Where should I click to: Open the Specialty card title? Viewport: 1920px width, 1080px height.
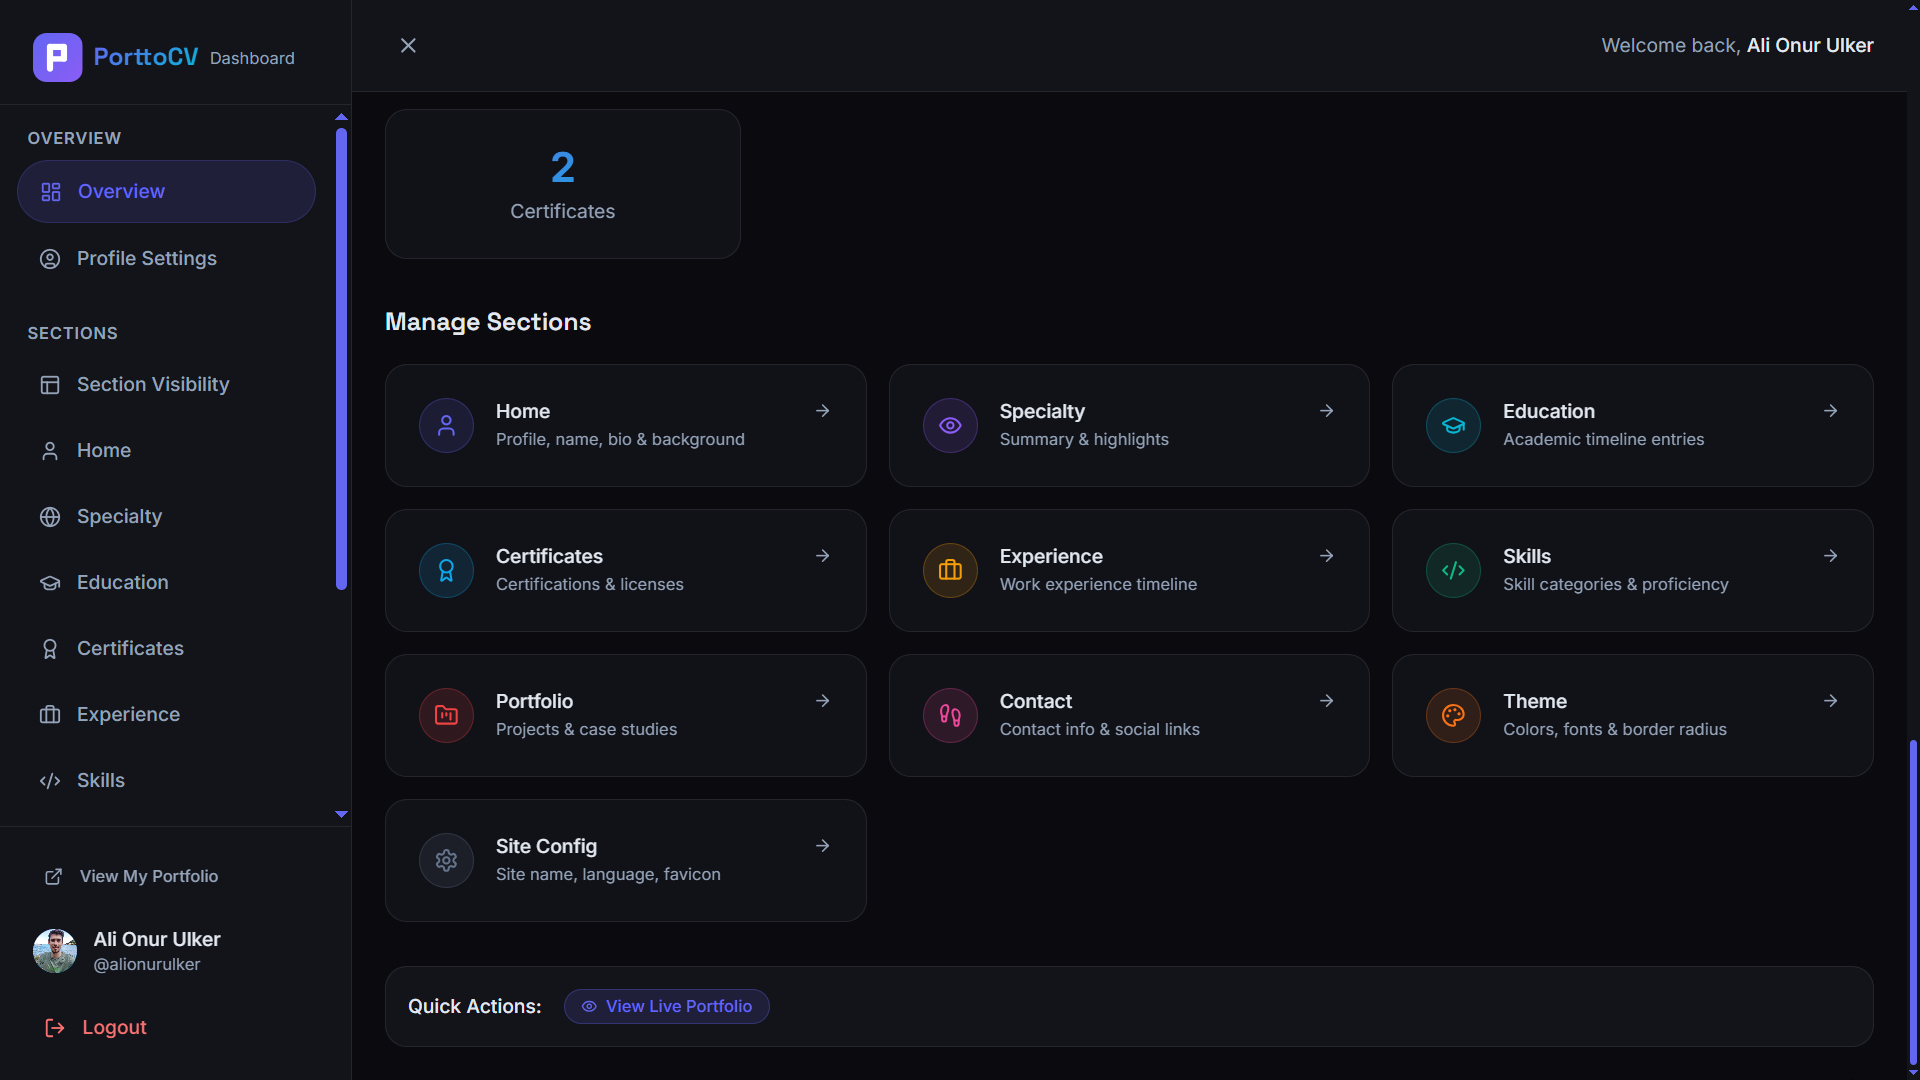[x=1042, y=411]
